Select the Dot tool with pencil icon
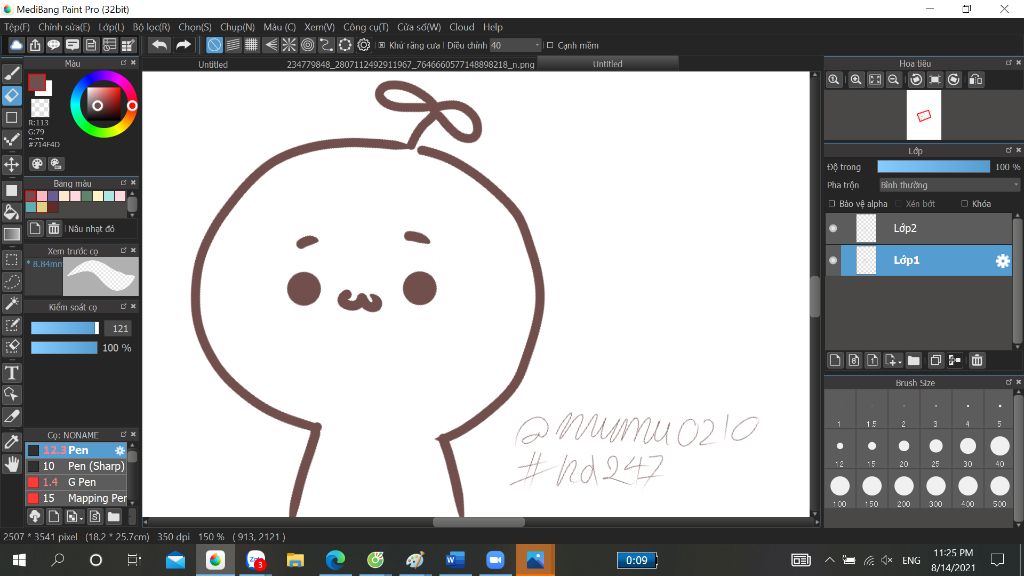Screen dimensions: 1024x576 (x=12, y=140)
